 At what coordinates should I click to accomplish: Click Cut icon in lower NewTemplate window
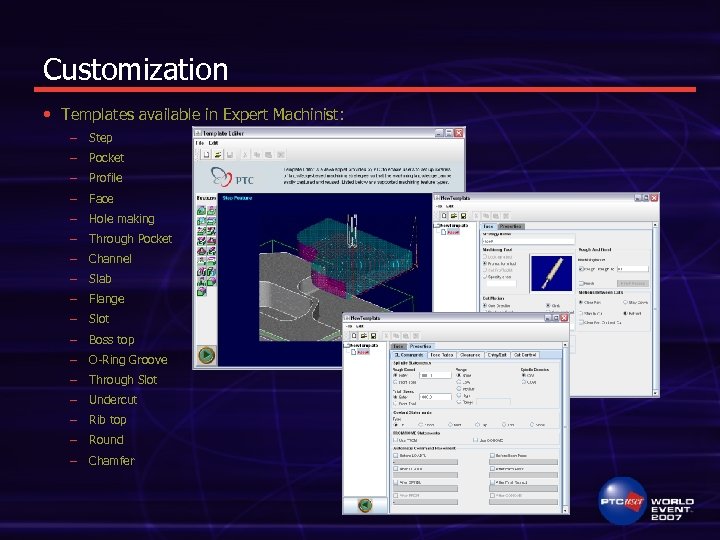click(x=386, y=336)
